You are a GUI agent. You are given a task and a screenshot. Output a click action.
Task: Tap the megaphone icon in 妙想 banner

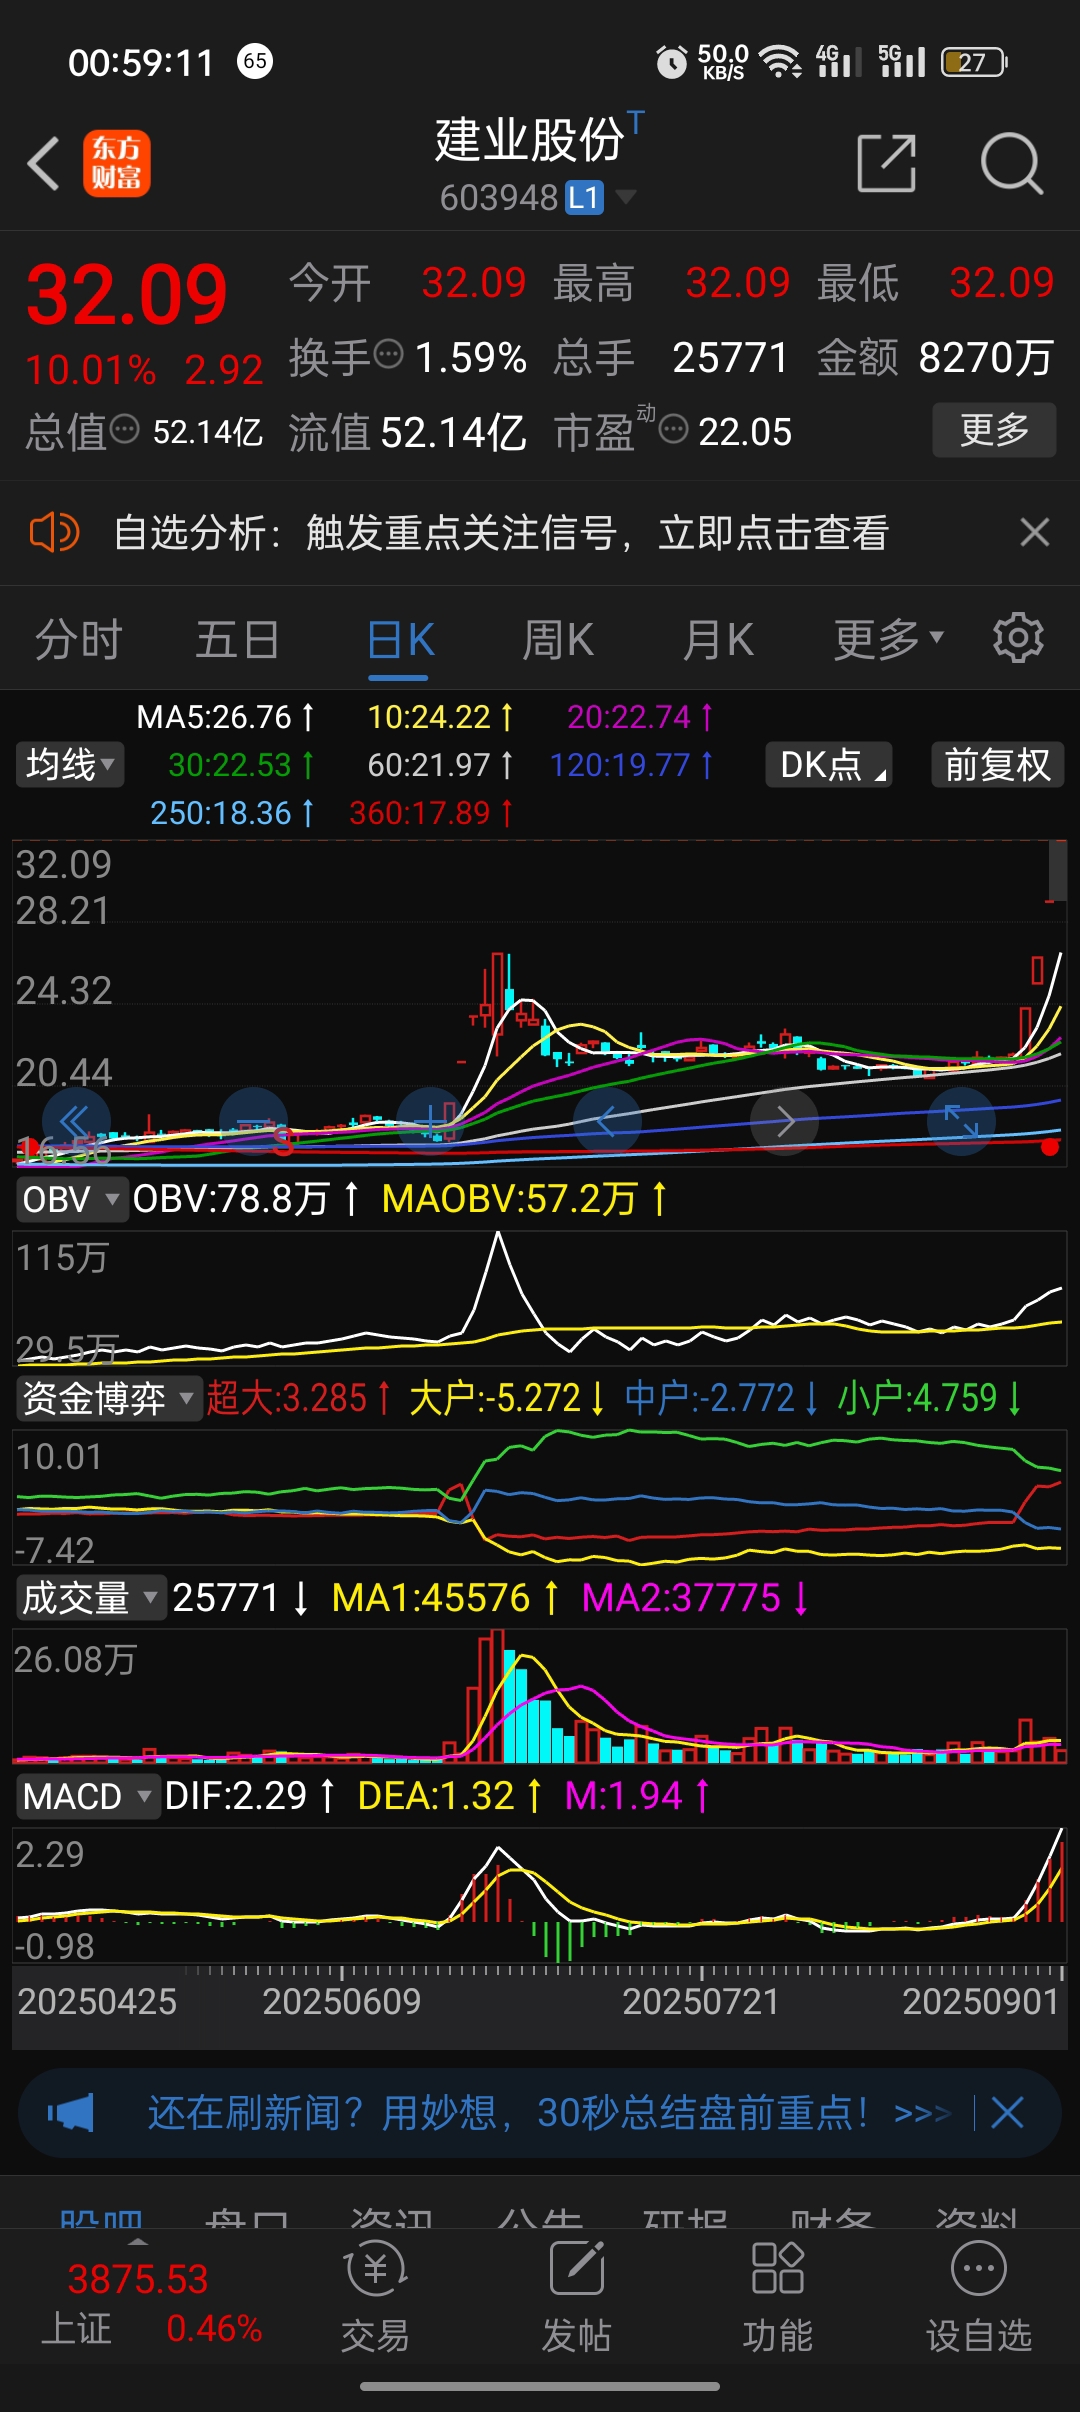tap(70, 2113)
